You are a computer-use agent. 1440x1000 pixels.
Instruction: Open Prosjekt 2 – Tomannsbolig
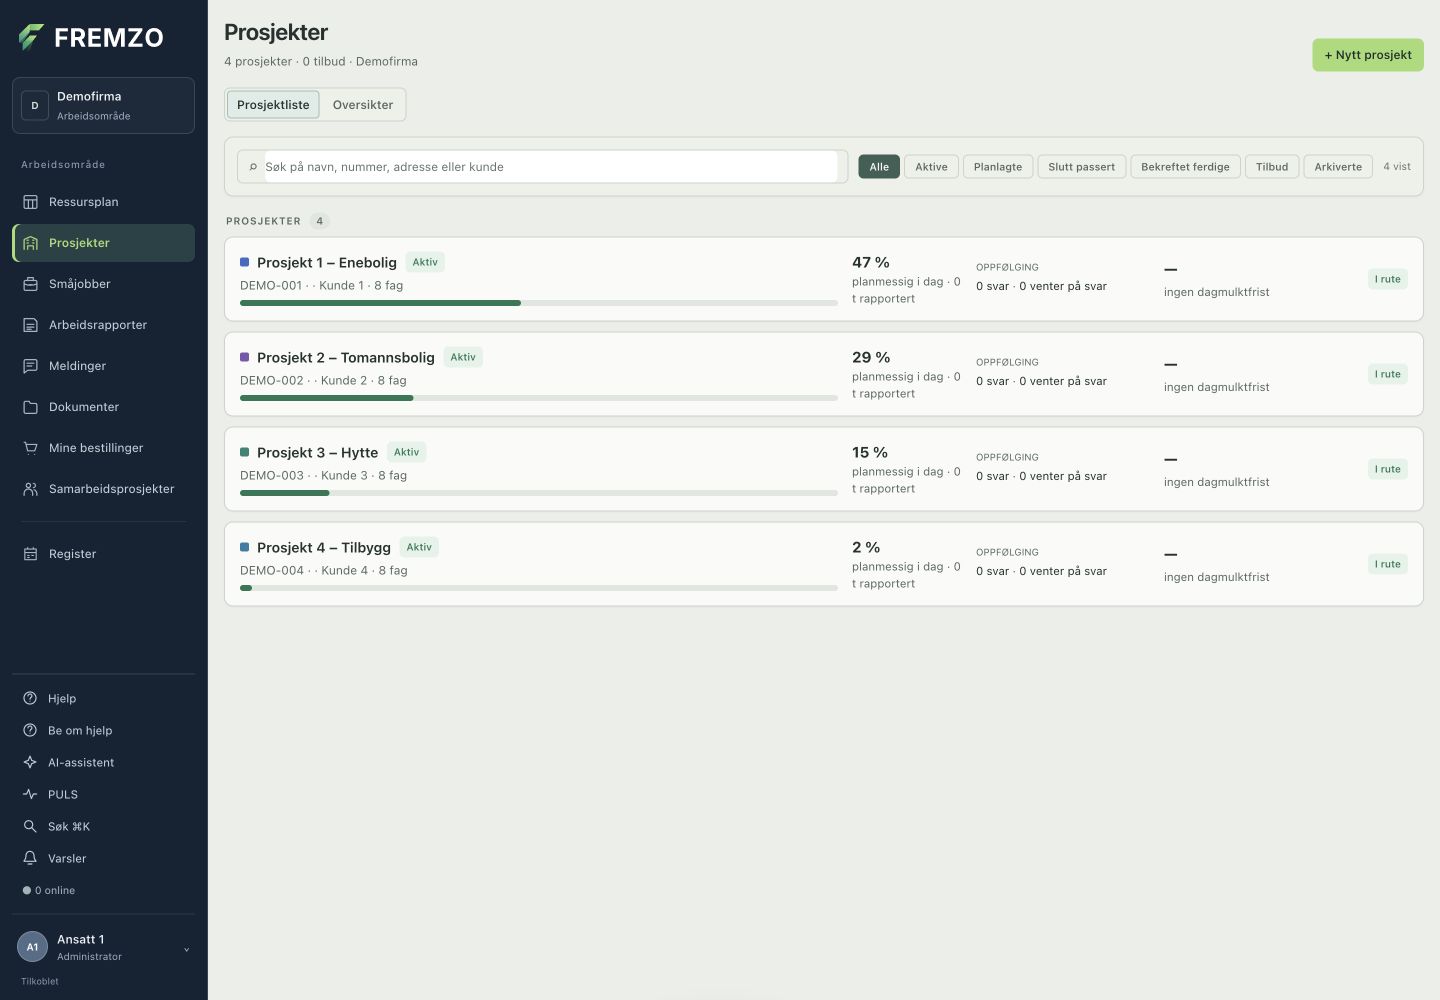(x=823, y=374)
